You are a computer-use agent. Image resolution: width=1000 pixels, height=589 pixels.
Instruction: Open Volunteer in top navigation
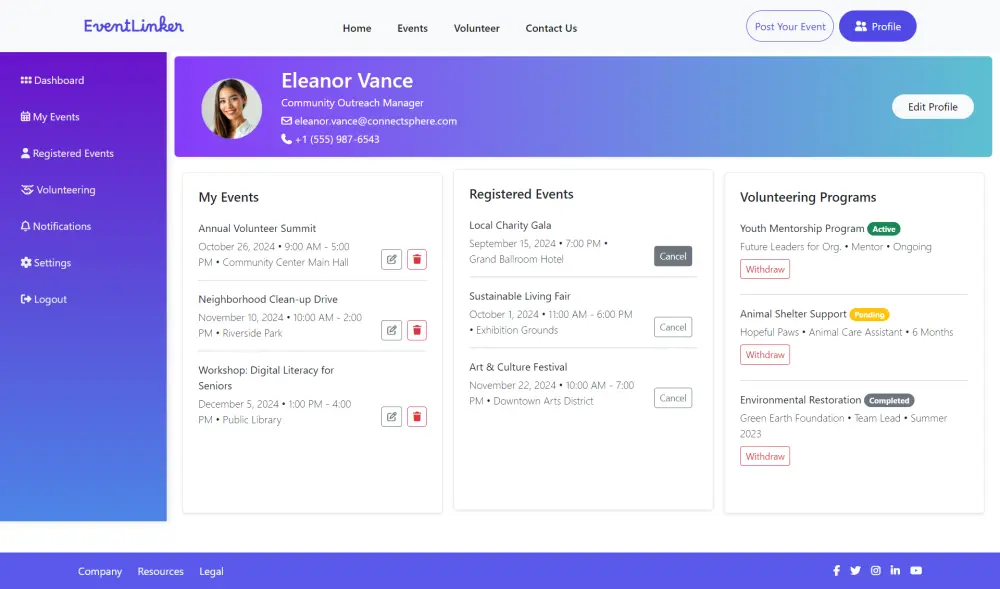tap(476, 28)
